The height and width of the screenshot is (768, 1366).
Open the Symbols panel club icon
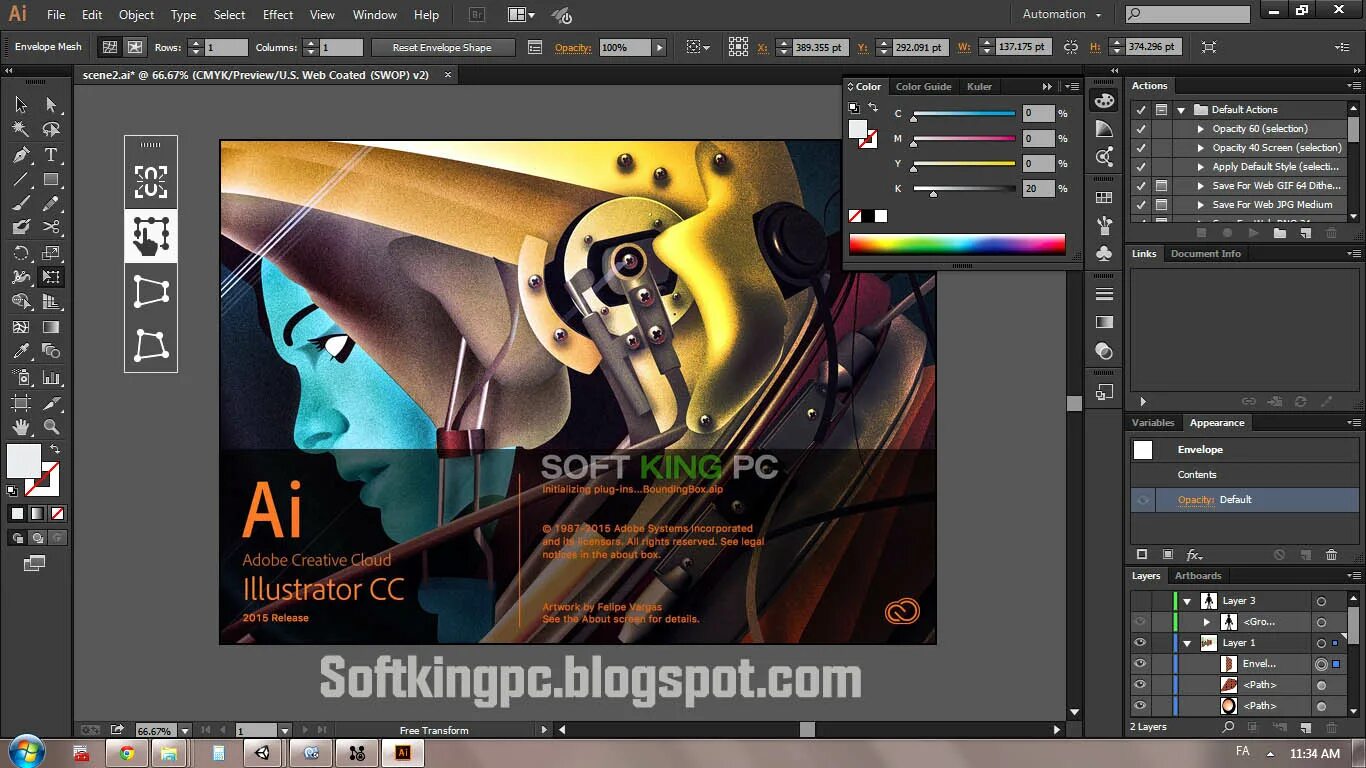pos(1104,253)
